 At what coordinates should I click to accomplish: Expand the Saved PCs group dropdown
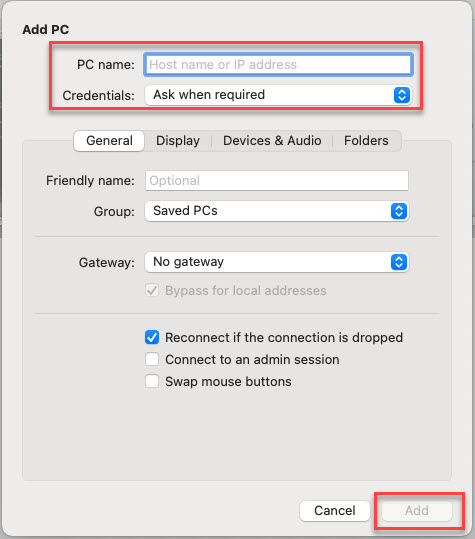276,211
